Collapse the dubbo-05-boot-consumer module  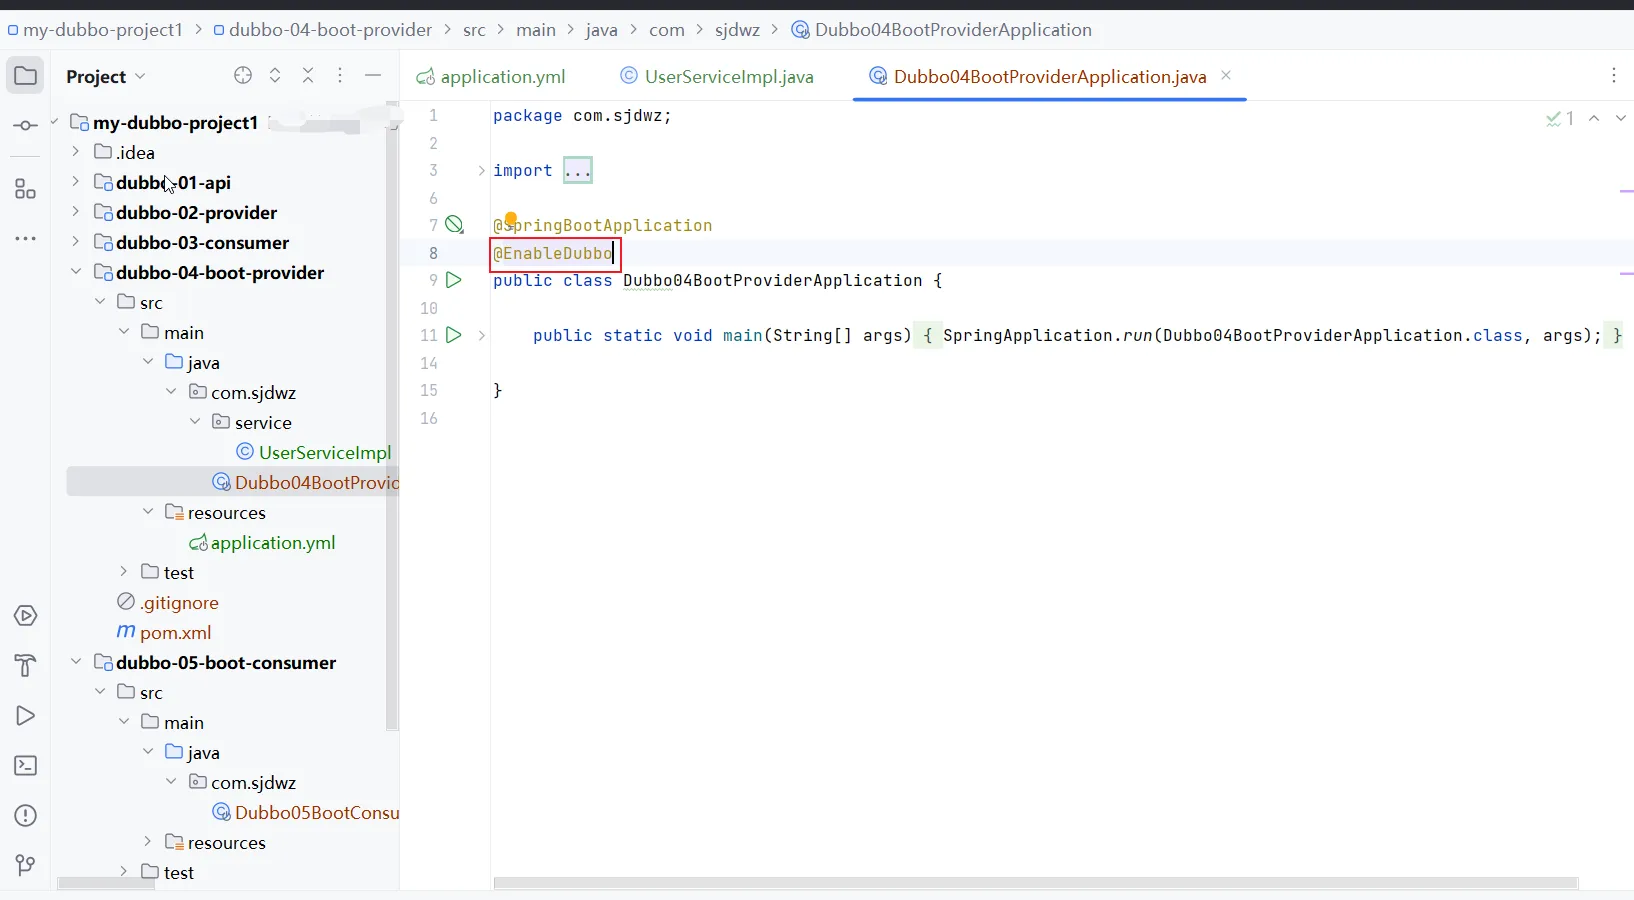(76, 662)
